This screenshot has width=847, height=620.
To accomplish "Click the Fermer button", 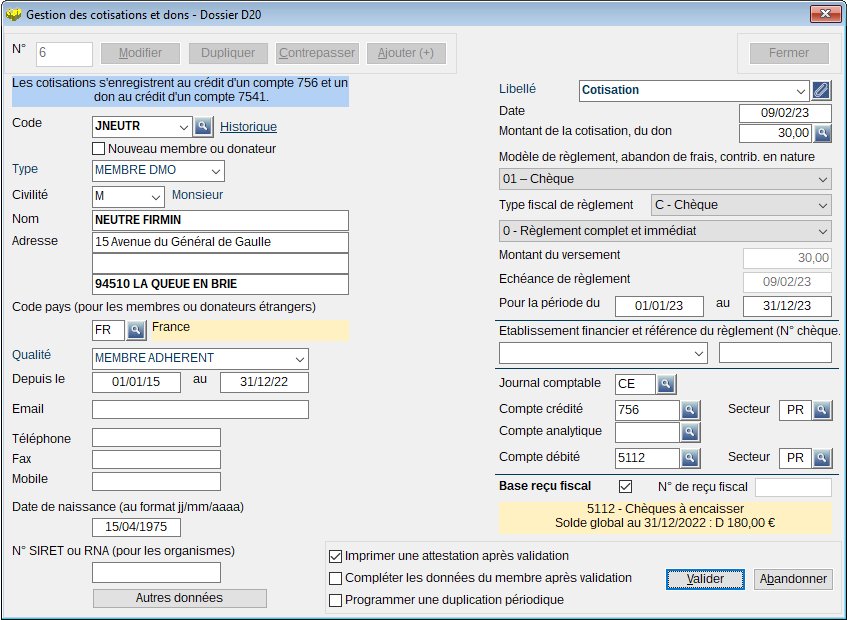I will [789, 53].
